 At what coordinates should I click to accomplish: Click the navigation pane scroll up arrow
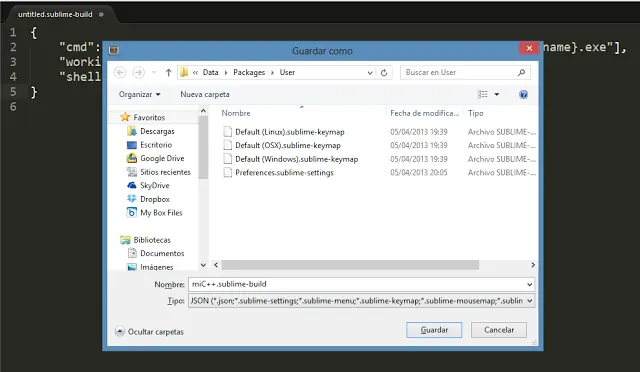tap(203, 111)
